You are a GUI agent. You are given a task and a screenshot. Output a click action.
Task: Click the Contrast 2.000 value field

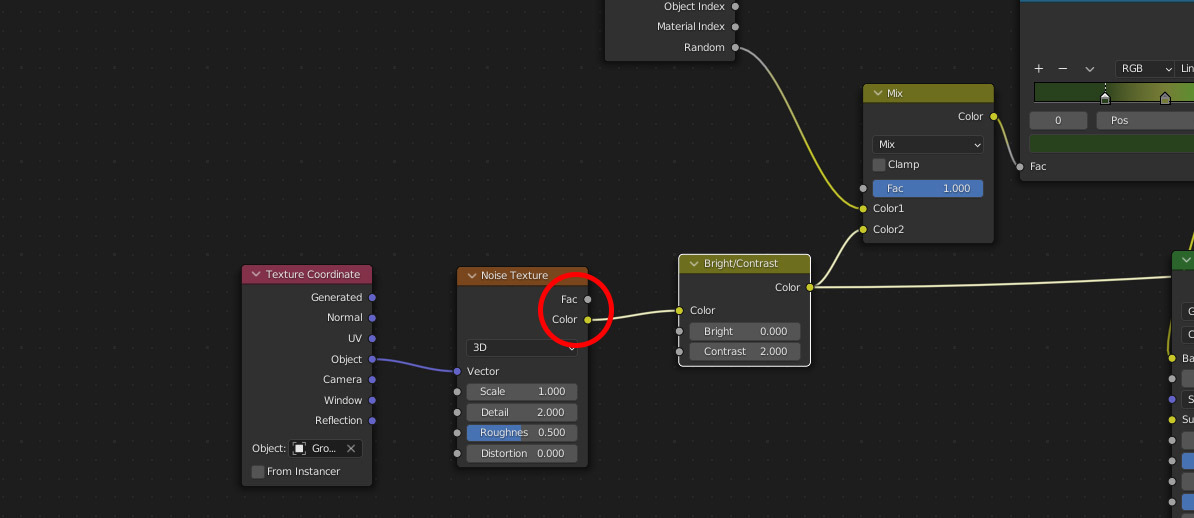click(x=745, y=351)
